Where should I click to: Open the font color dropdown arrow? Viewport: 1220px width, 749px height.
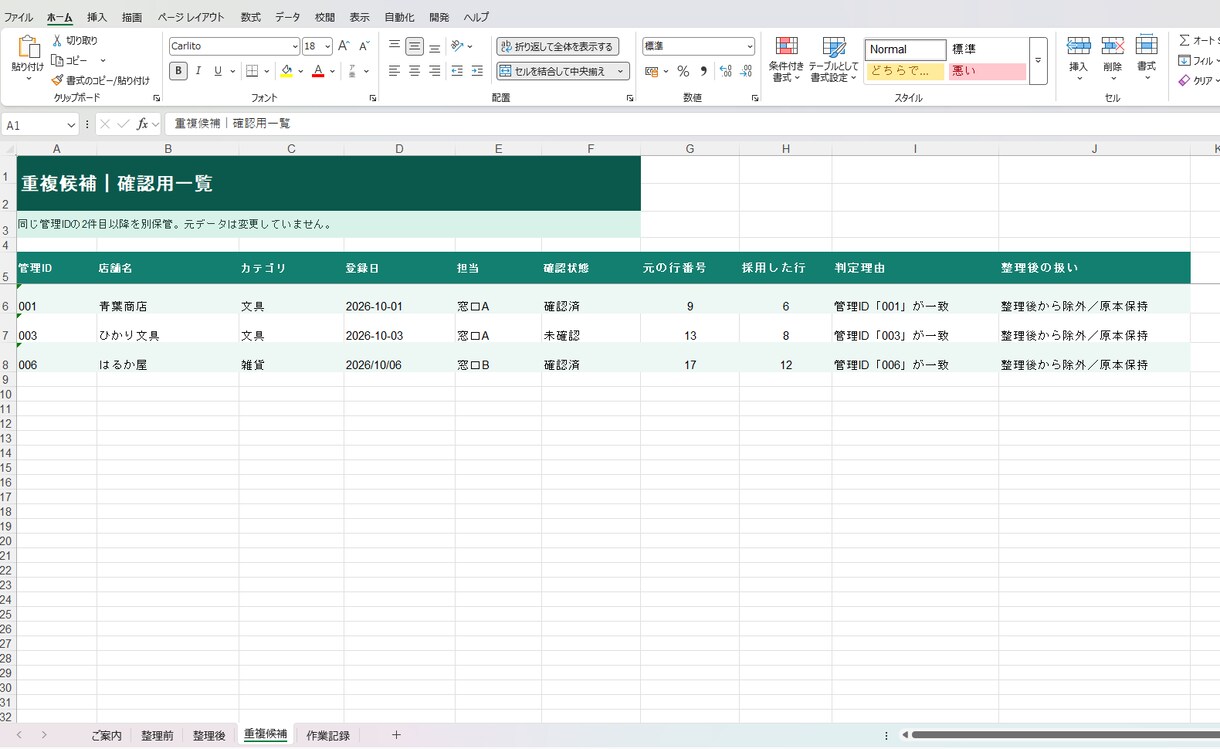pyautogui.click(x=332, y=71)
